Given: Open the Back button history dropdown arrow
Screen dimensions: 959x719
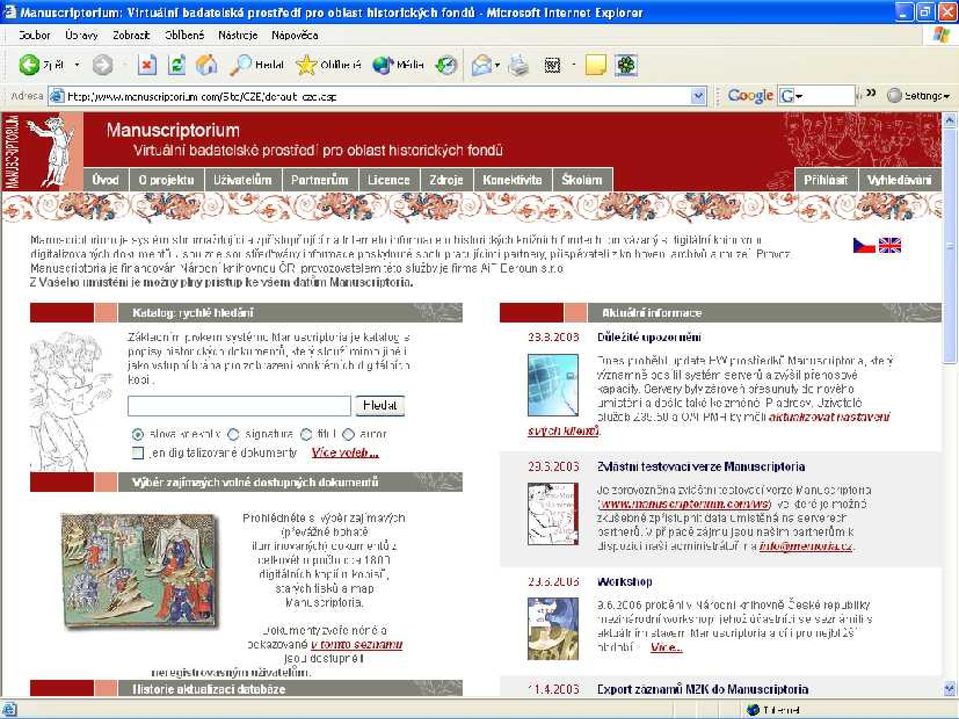Looking at the screenshot, I should (77, 65).
